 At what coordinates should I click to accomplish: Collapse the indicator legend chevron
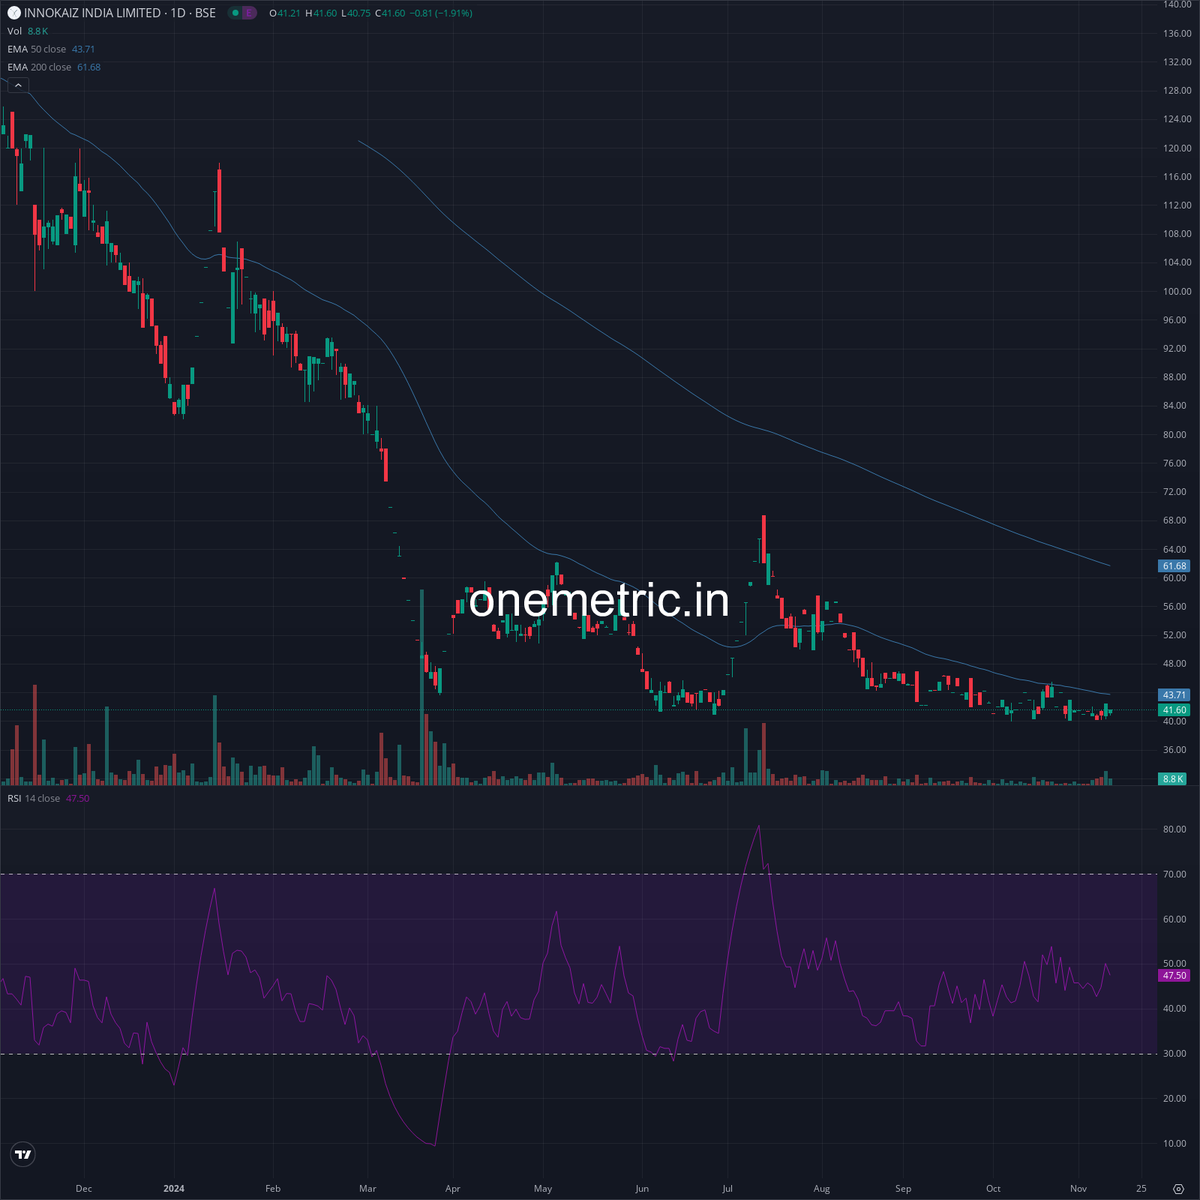click(x=18, y=85)
